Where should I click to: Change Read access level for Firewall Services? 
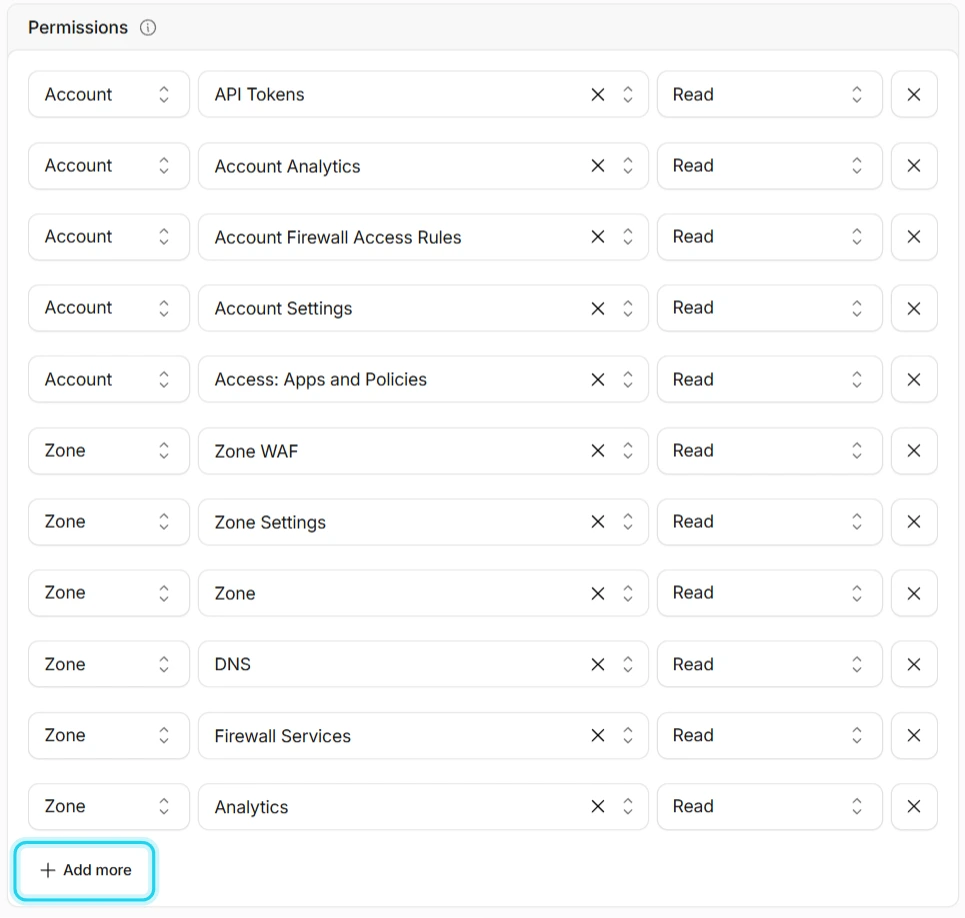[x=769, y=735]
